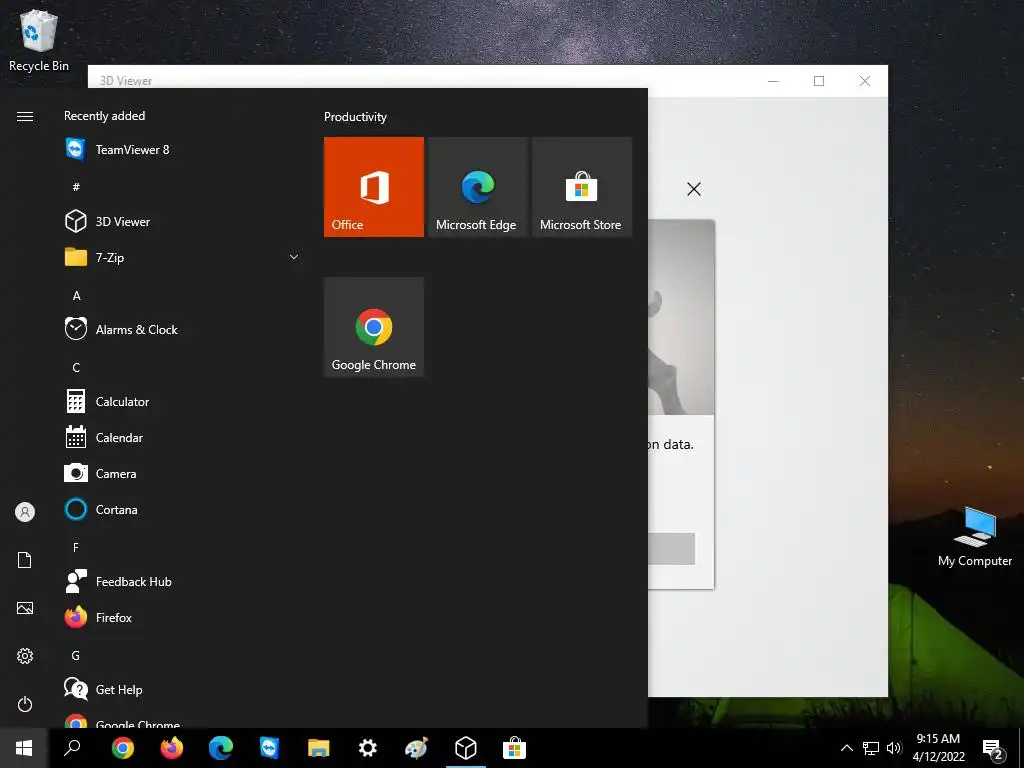The image size is (1024, 768).
Task: Open Alarms & Clock app
Action: (x=180, y=329)
